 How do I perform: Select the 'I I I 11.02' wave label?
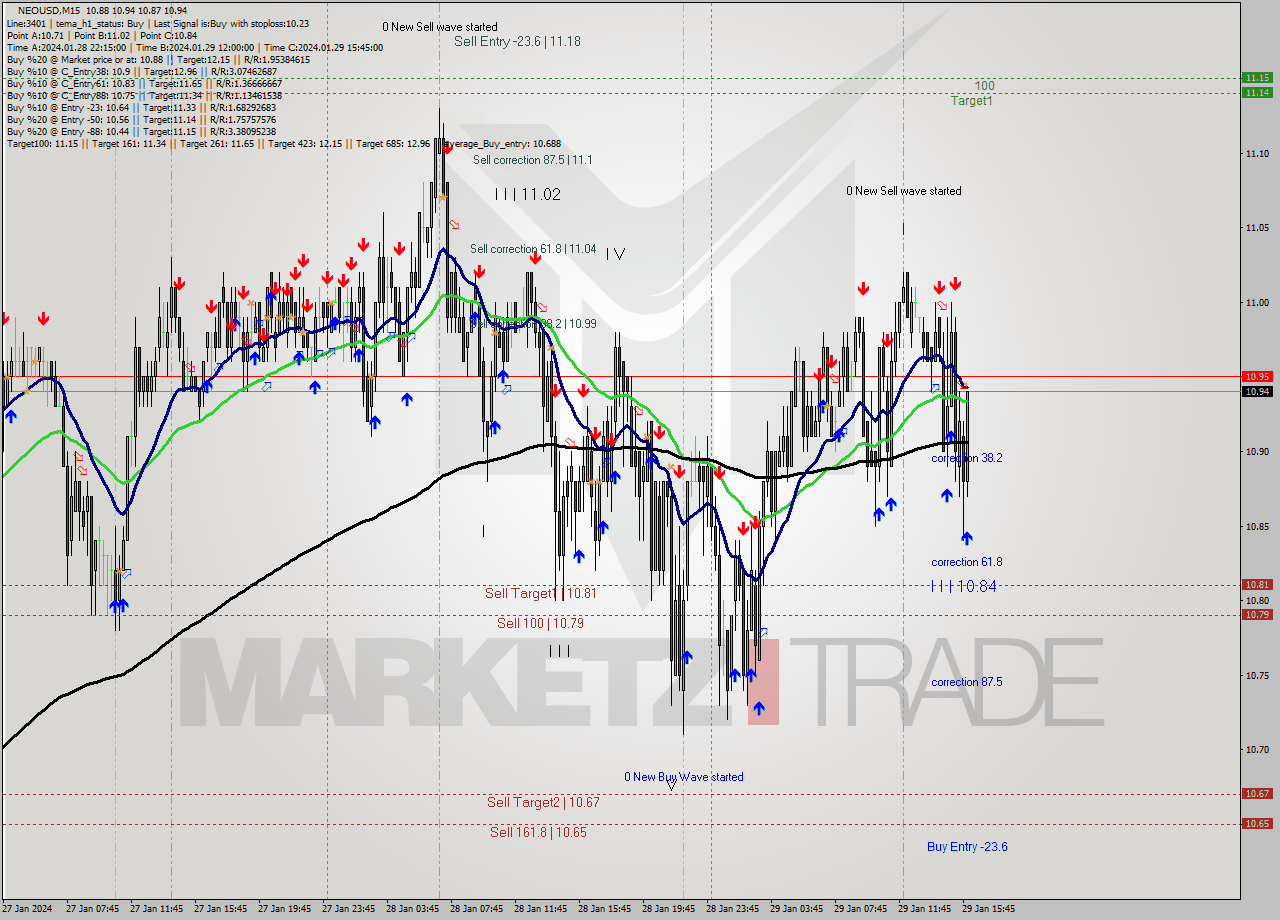[x=527, y=195]
